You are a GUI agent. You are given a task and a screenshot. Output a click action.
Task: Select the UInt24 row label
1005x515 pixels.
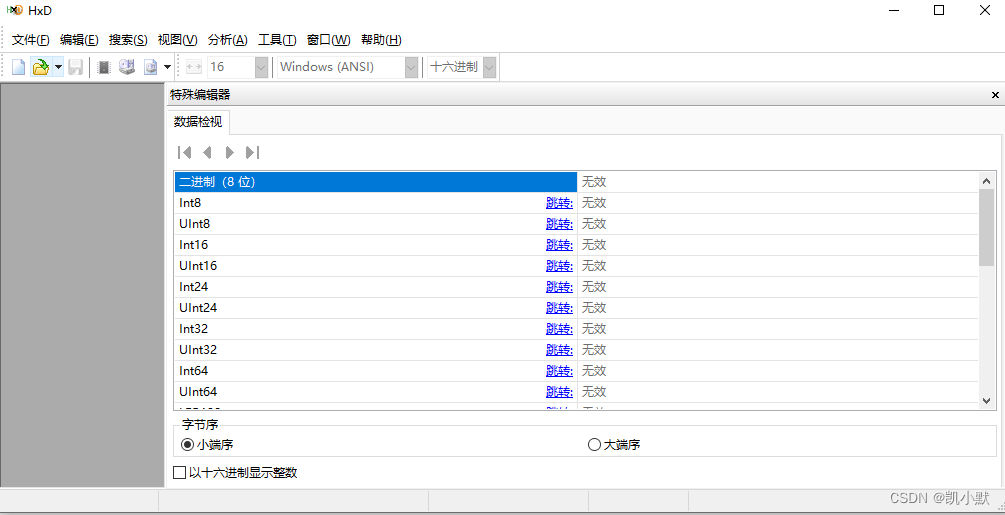click(x=198, y=308)
